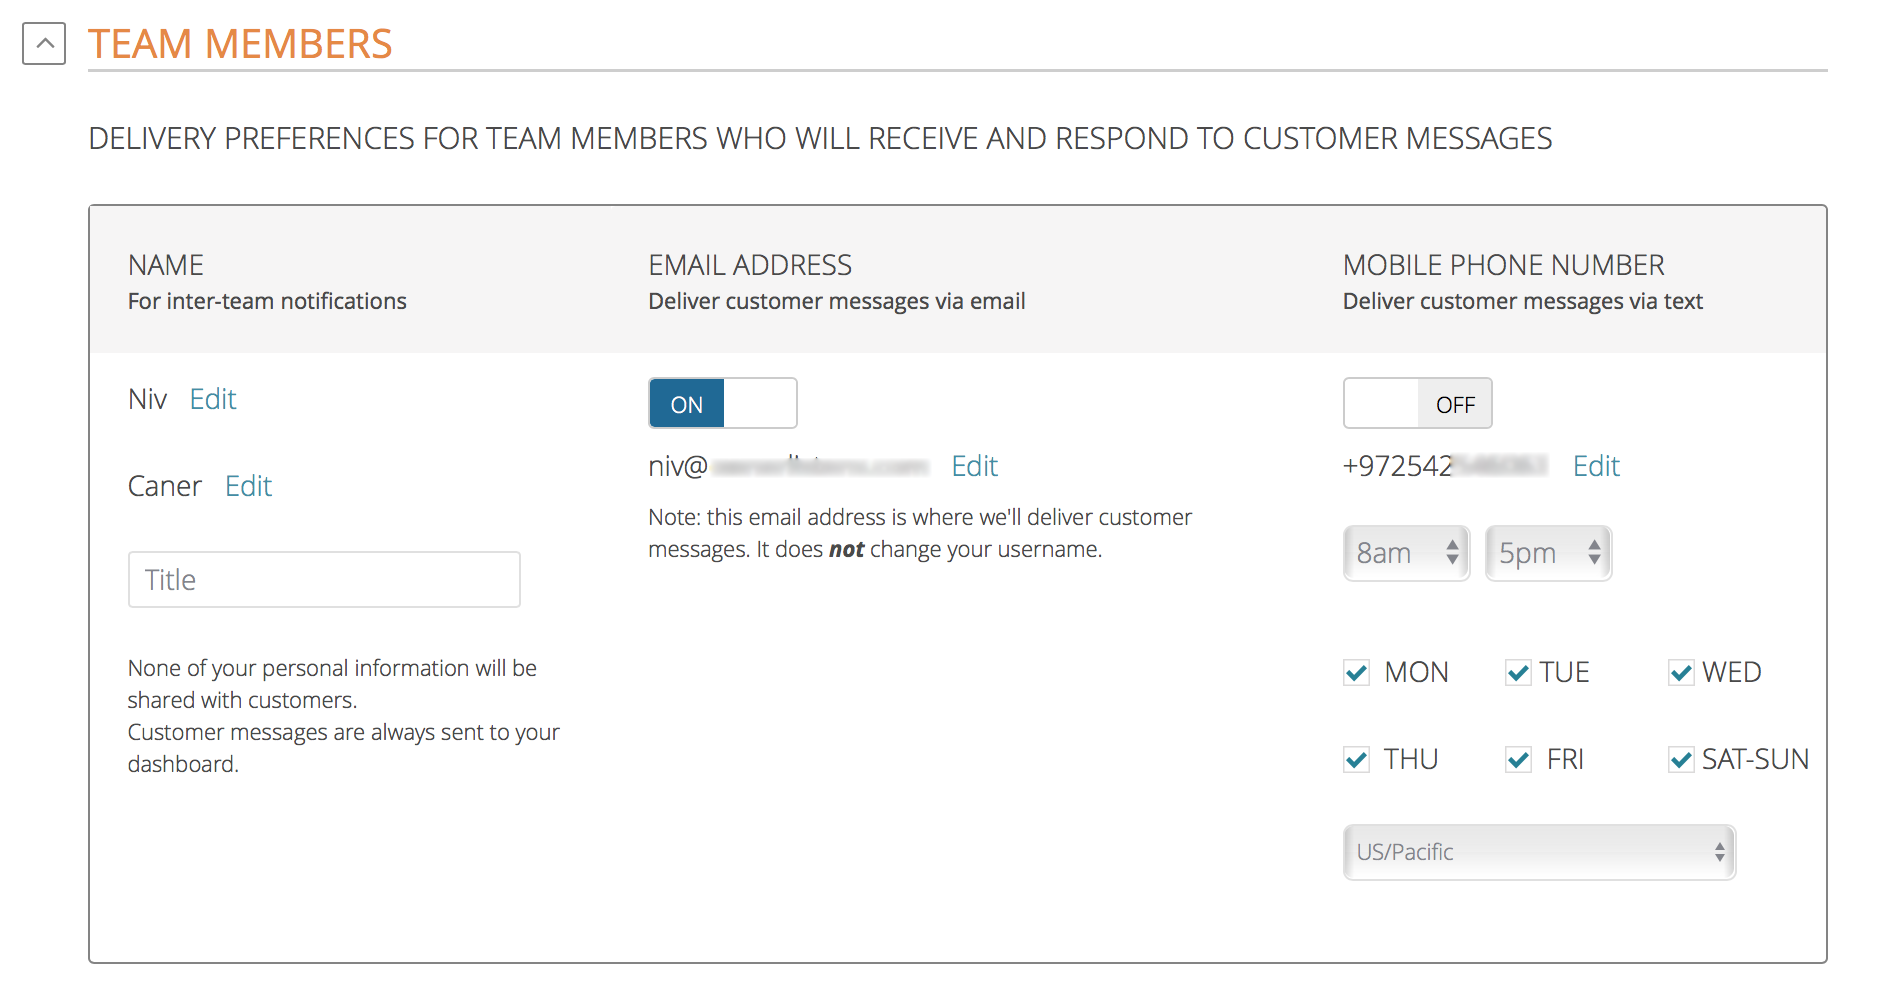Screen dimensions: 1890x984
Task: Click the Caner team member name
Action: (x=165, y=486)
